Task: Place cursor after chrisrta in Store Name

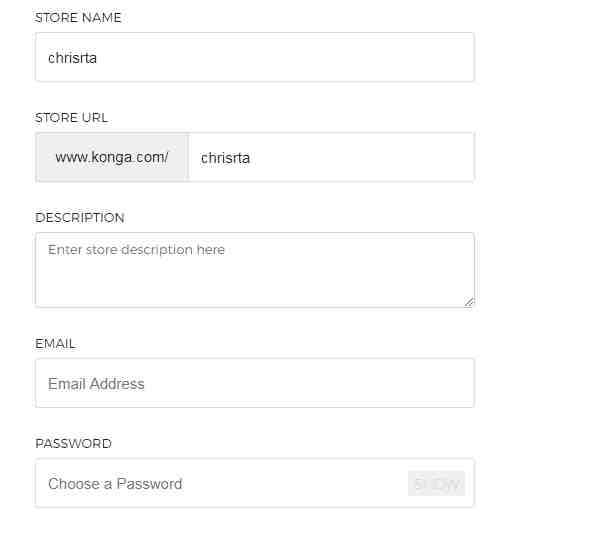Action: [x=97, y=58]
